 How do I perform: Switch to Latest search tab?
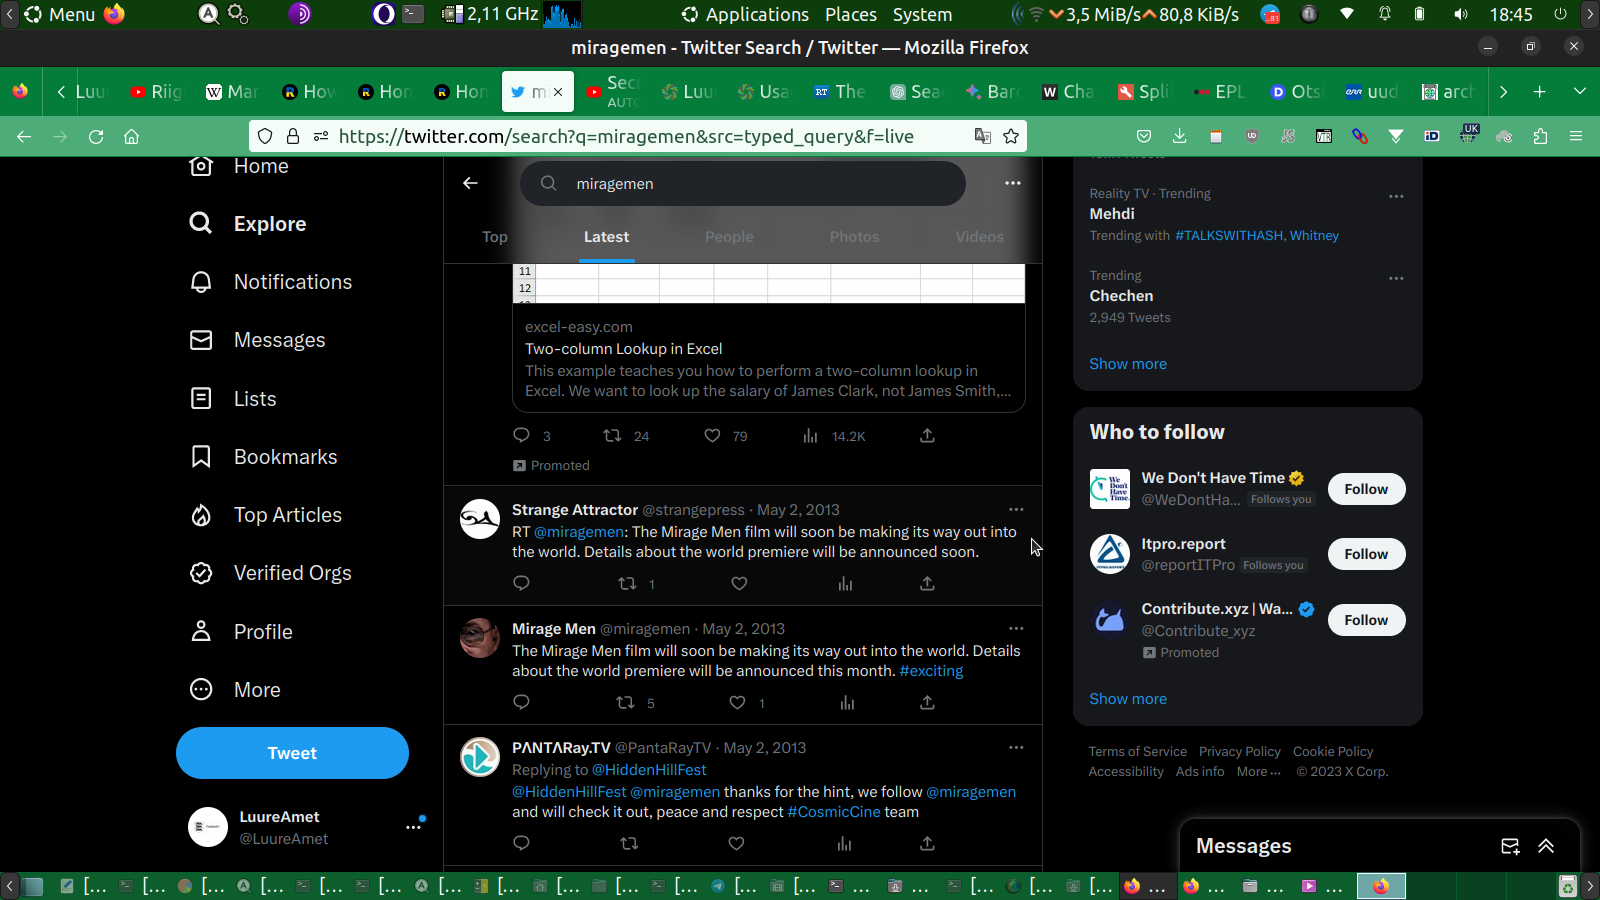(606, 237)
